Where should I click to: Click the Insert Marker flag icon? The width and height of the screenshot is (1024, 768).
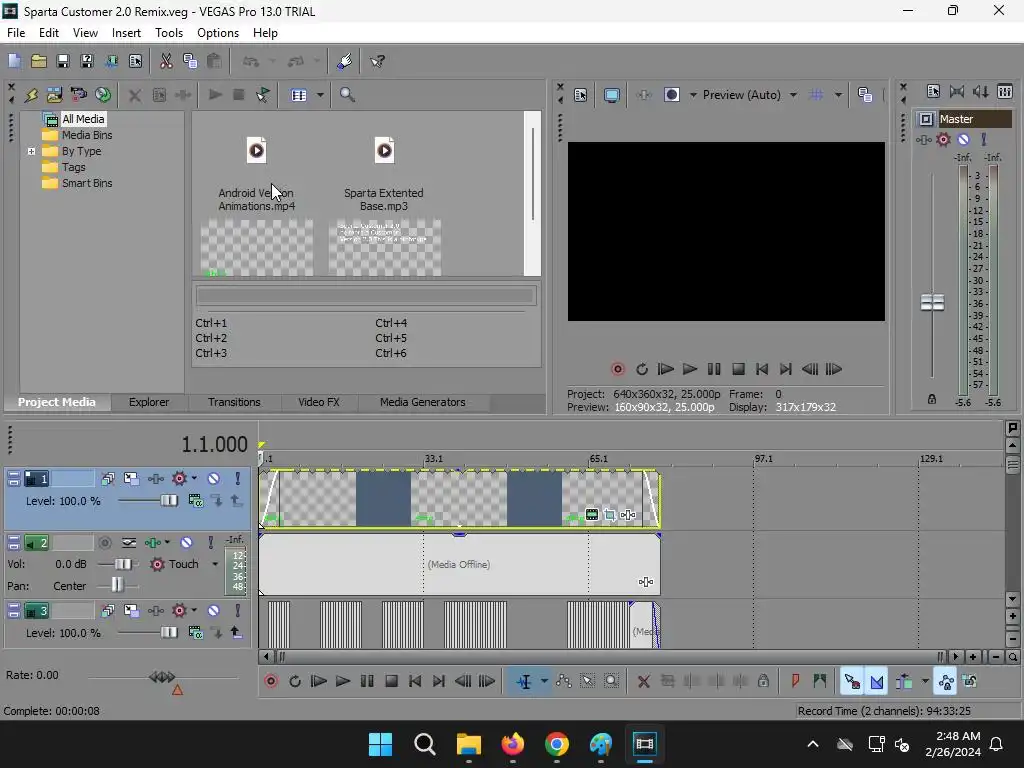(x=795, y=681)
